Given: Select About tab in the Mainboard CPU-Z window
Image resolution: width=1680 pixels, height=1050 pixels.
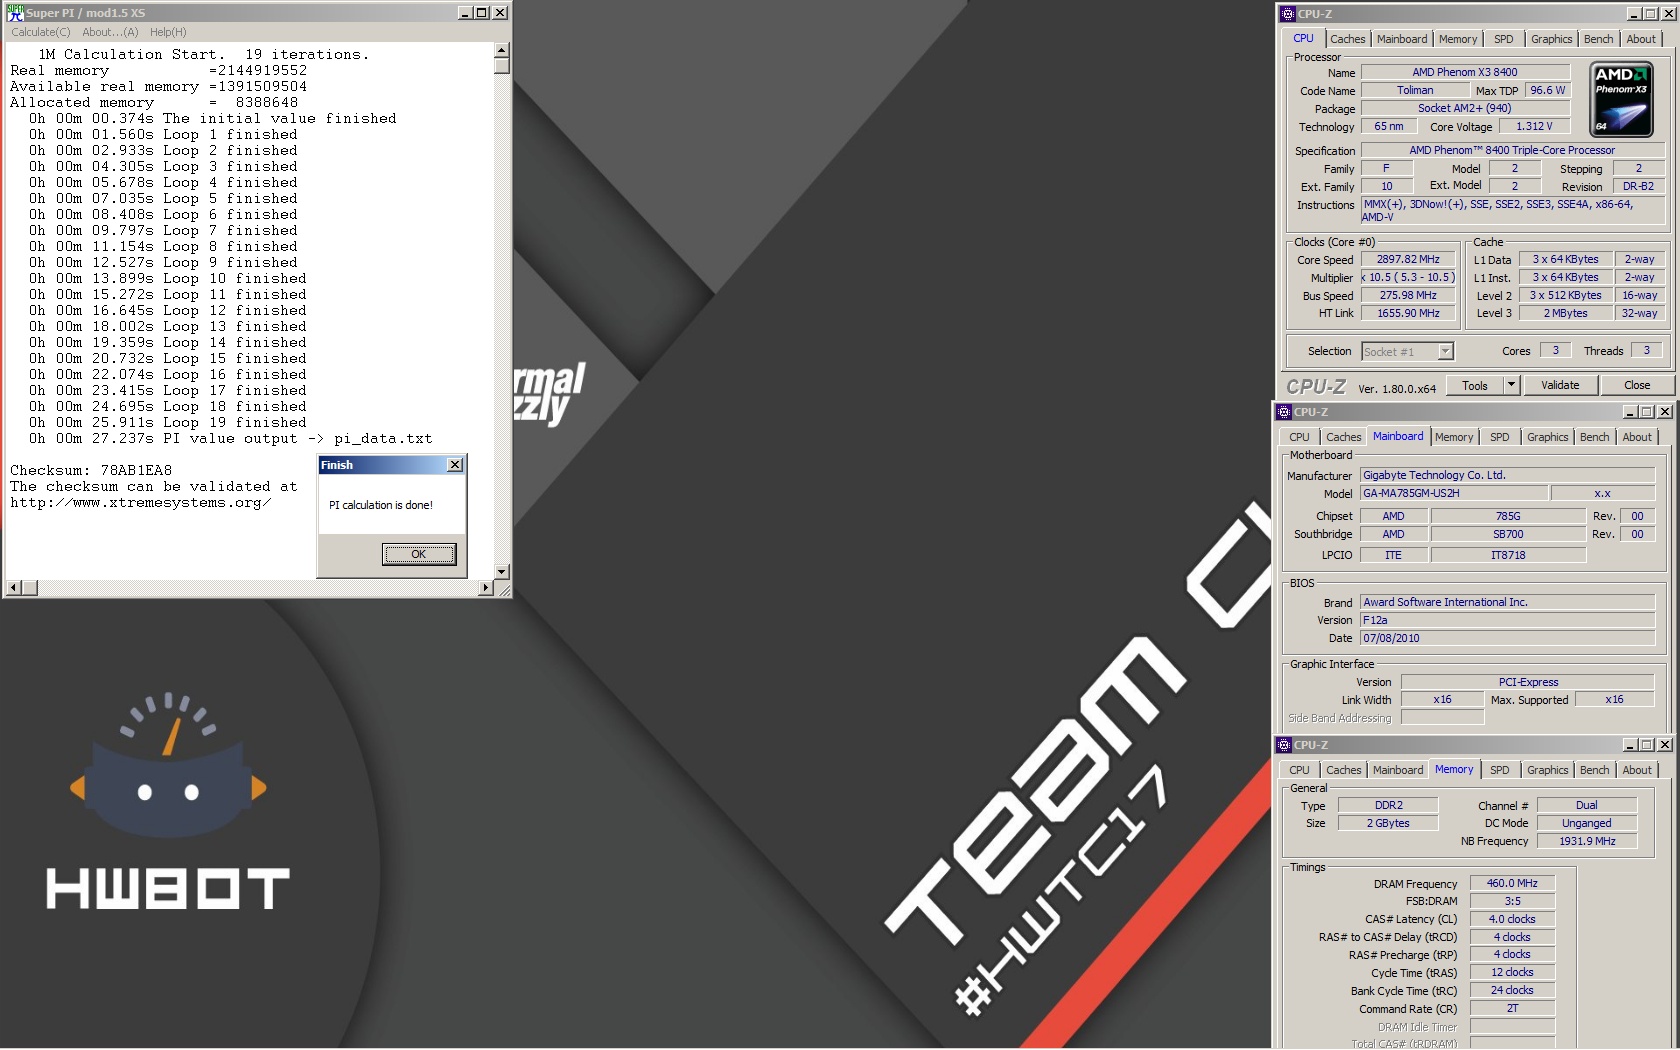Looking at the screenshot, I should coord(1637,437).
